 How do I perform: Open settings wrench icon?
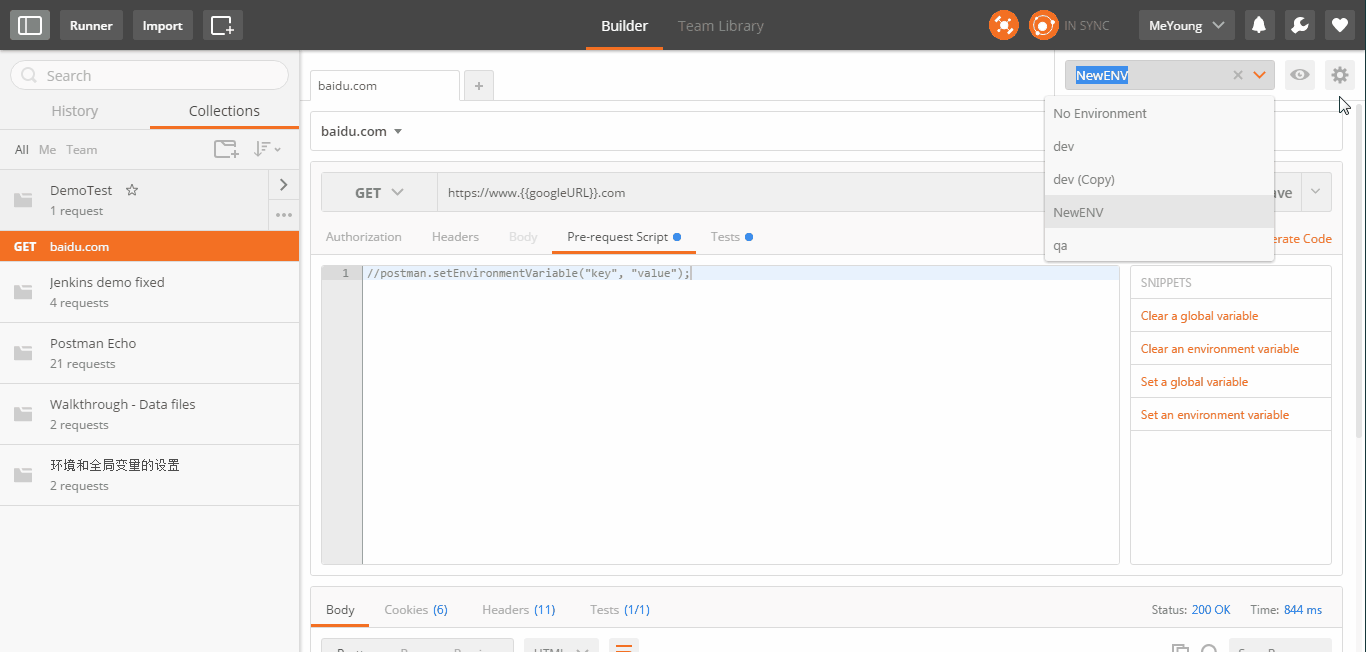[1299, 25]
